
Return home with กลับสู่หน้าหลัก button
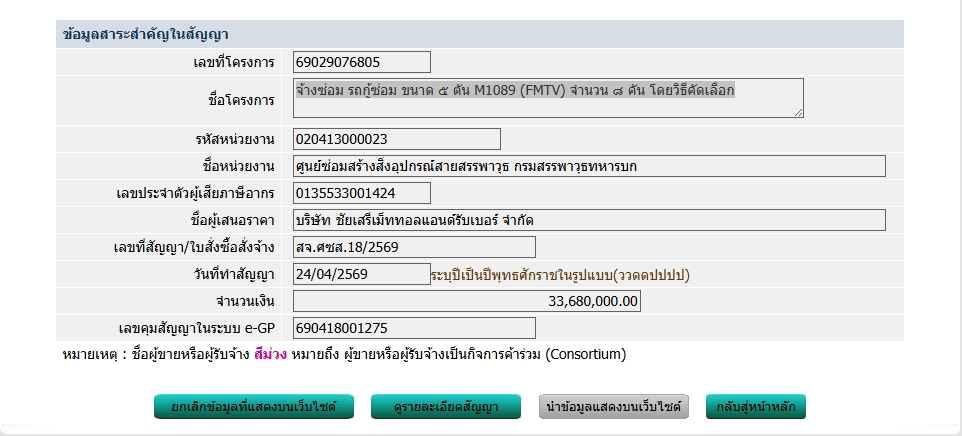tap(756, 407)
